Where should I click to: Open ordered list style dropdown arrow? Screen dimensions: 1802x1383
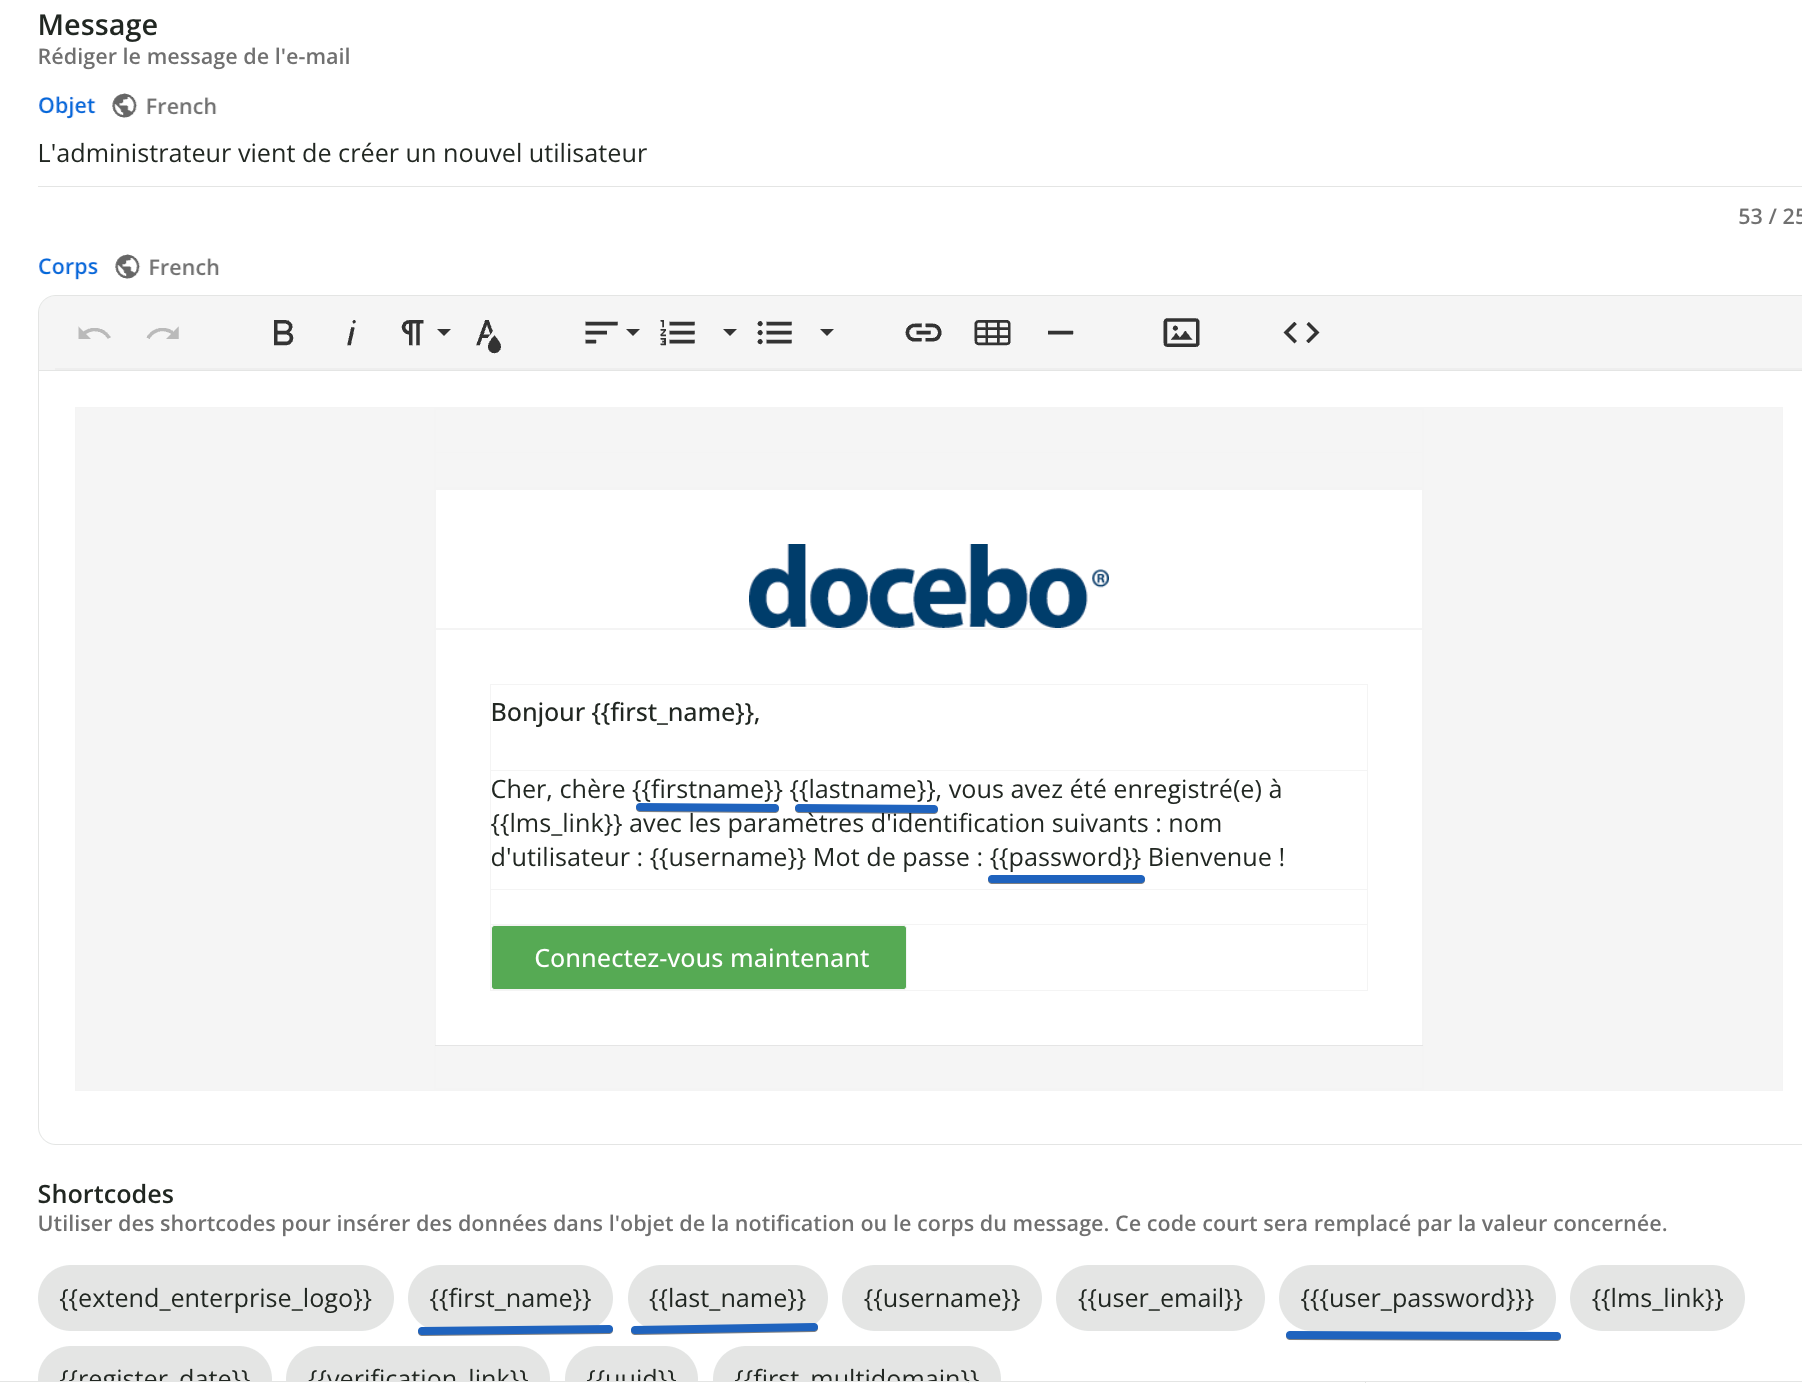pos(730,333)
